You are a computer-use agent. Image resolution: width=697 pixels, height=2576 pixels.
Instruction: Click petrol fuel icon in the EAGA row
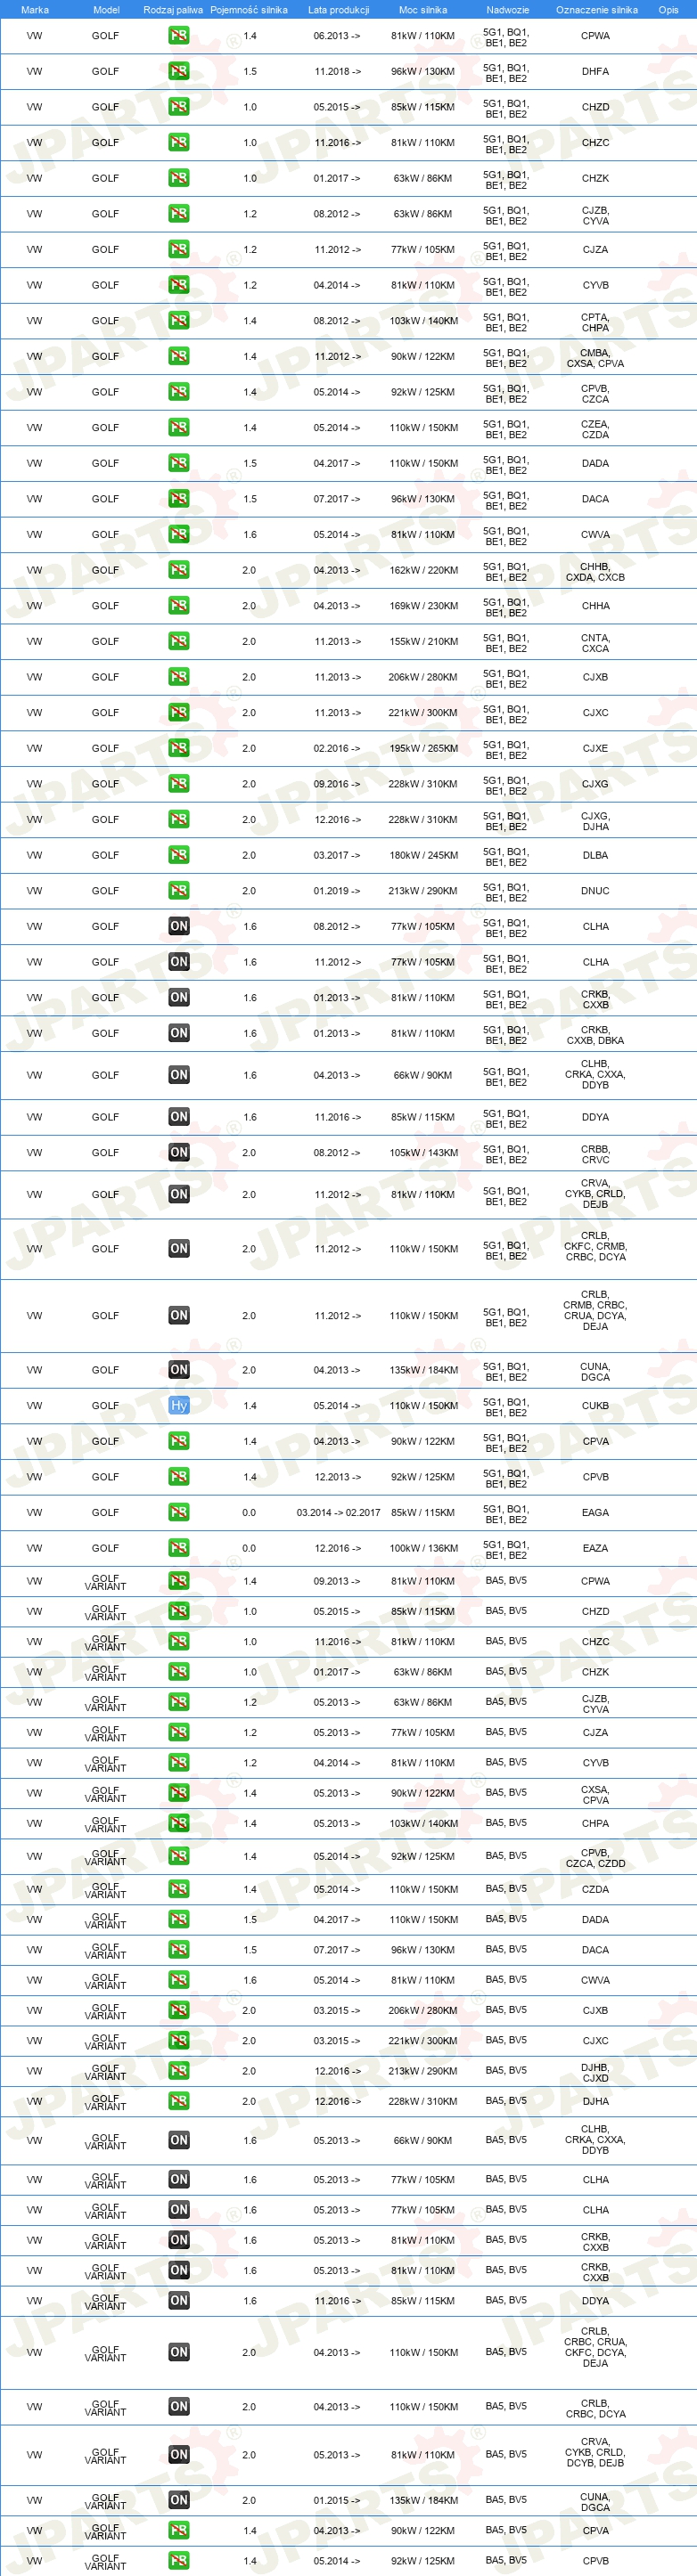point(179,1513)
